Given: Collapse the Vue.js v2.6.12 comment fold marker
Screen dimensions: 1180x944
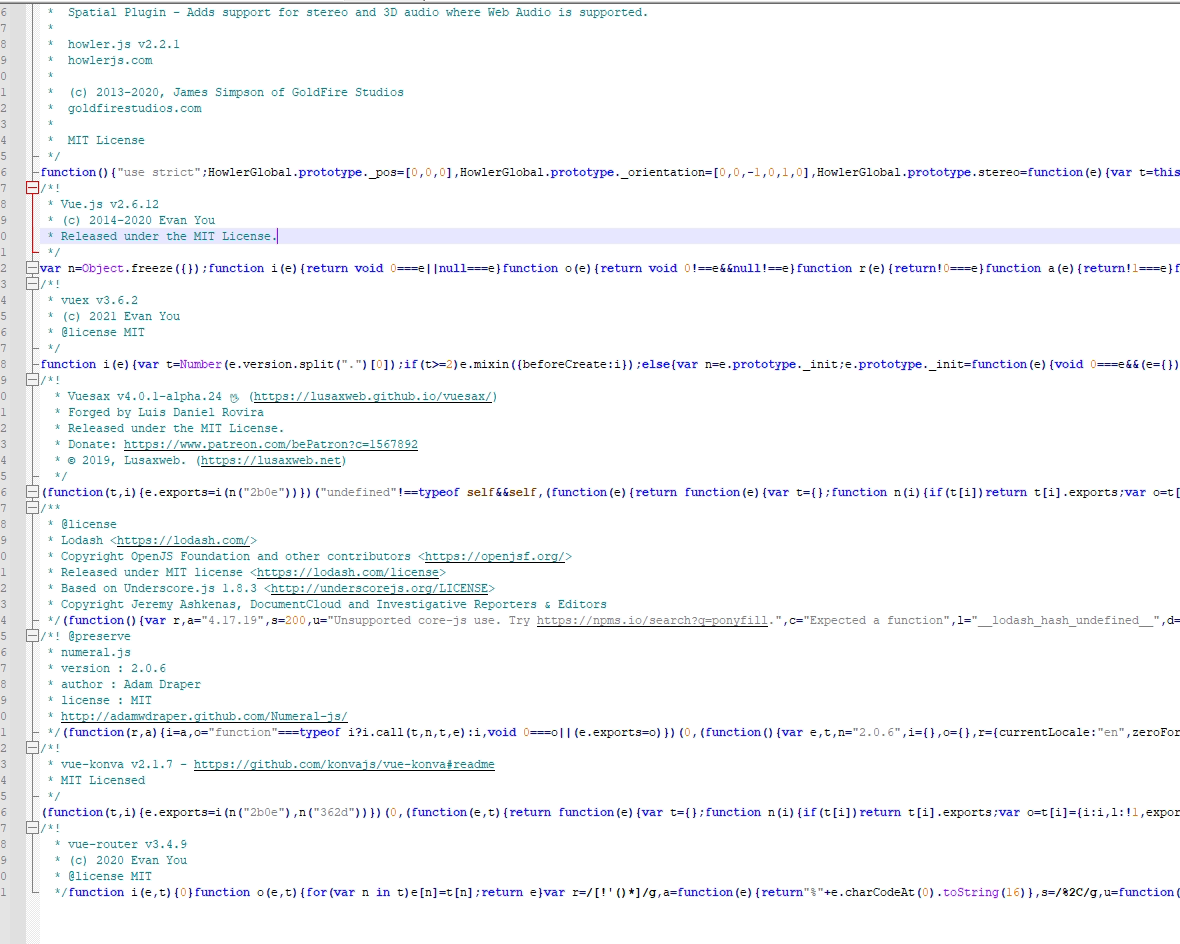Looking at the screenshot, I should 32,188.
